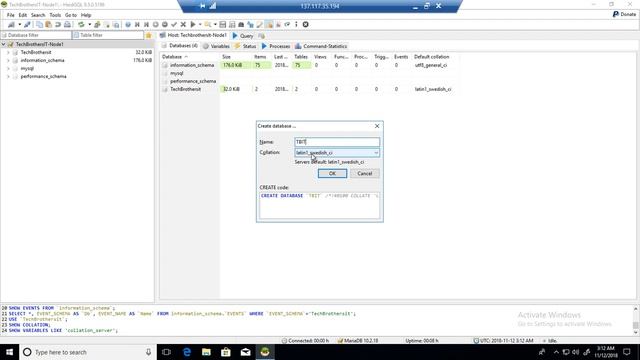Confirm with OK in Create database dialog
This screenshot has height=360, width=640.
point(332,173)
